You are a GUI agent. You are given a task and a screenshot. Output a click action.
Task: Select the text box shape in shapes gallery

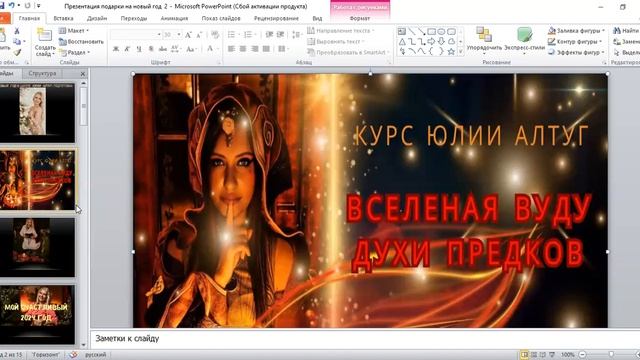(x=402, y=31)
